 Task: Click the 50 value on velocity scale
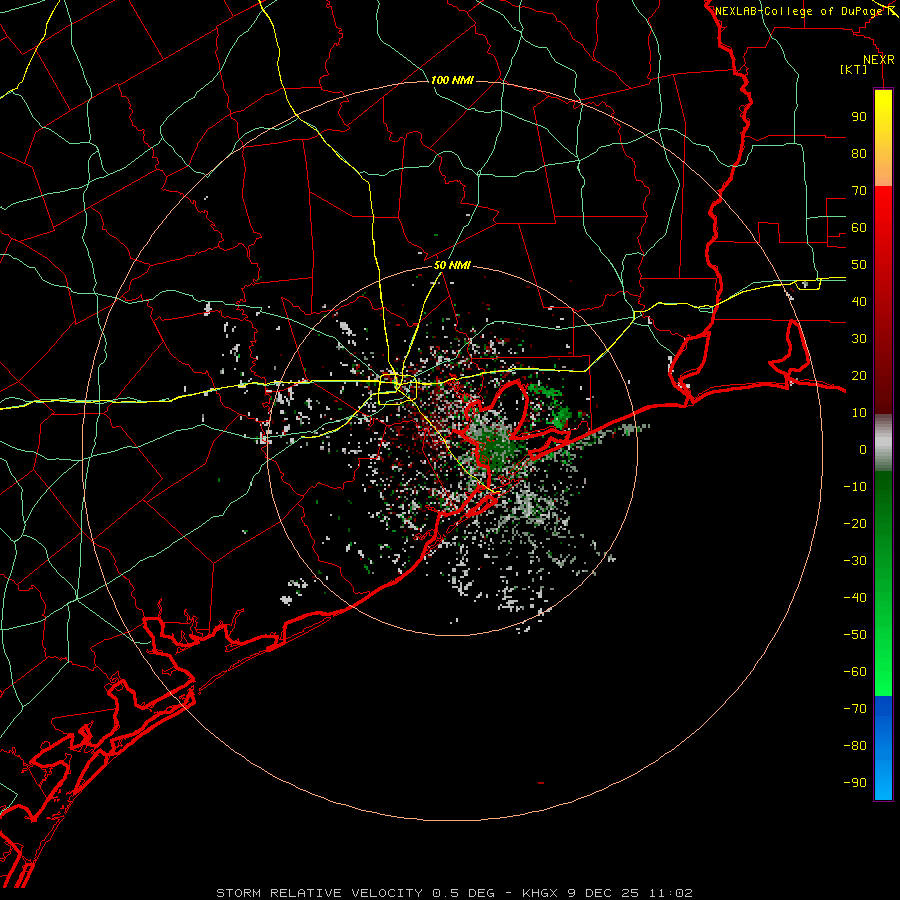click(859, 265)
